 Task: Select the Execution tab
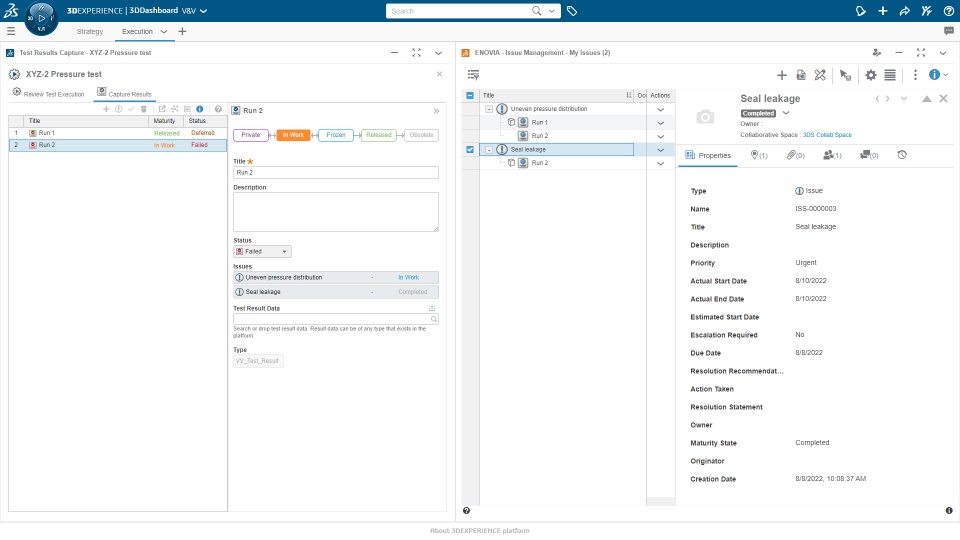click(x=137, y=31)
